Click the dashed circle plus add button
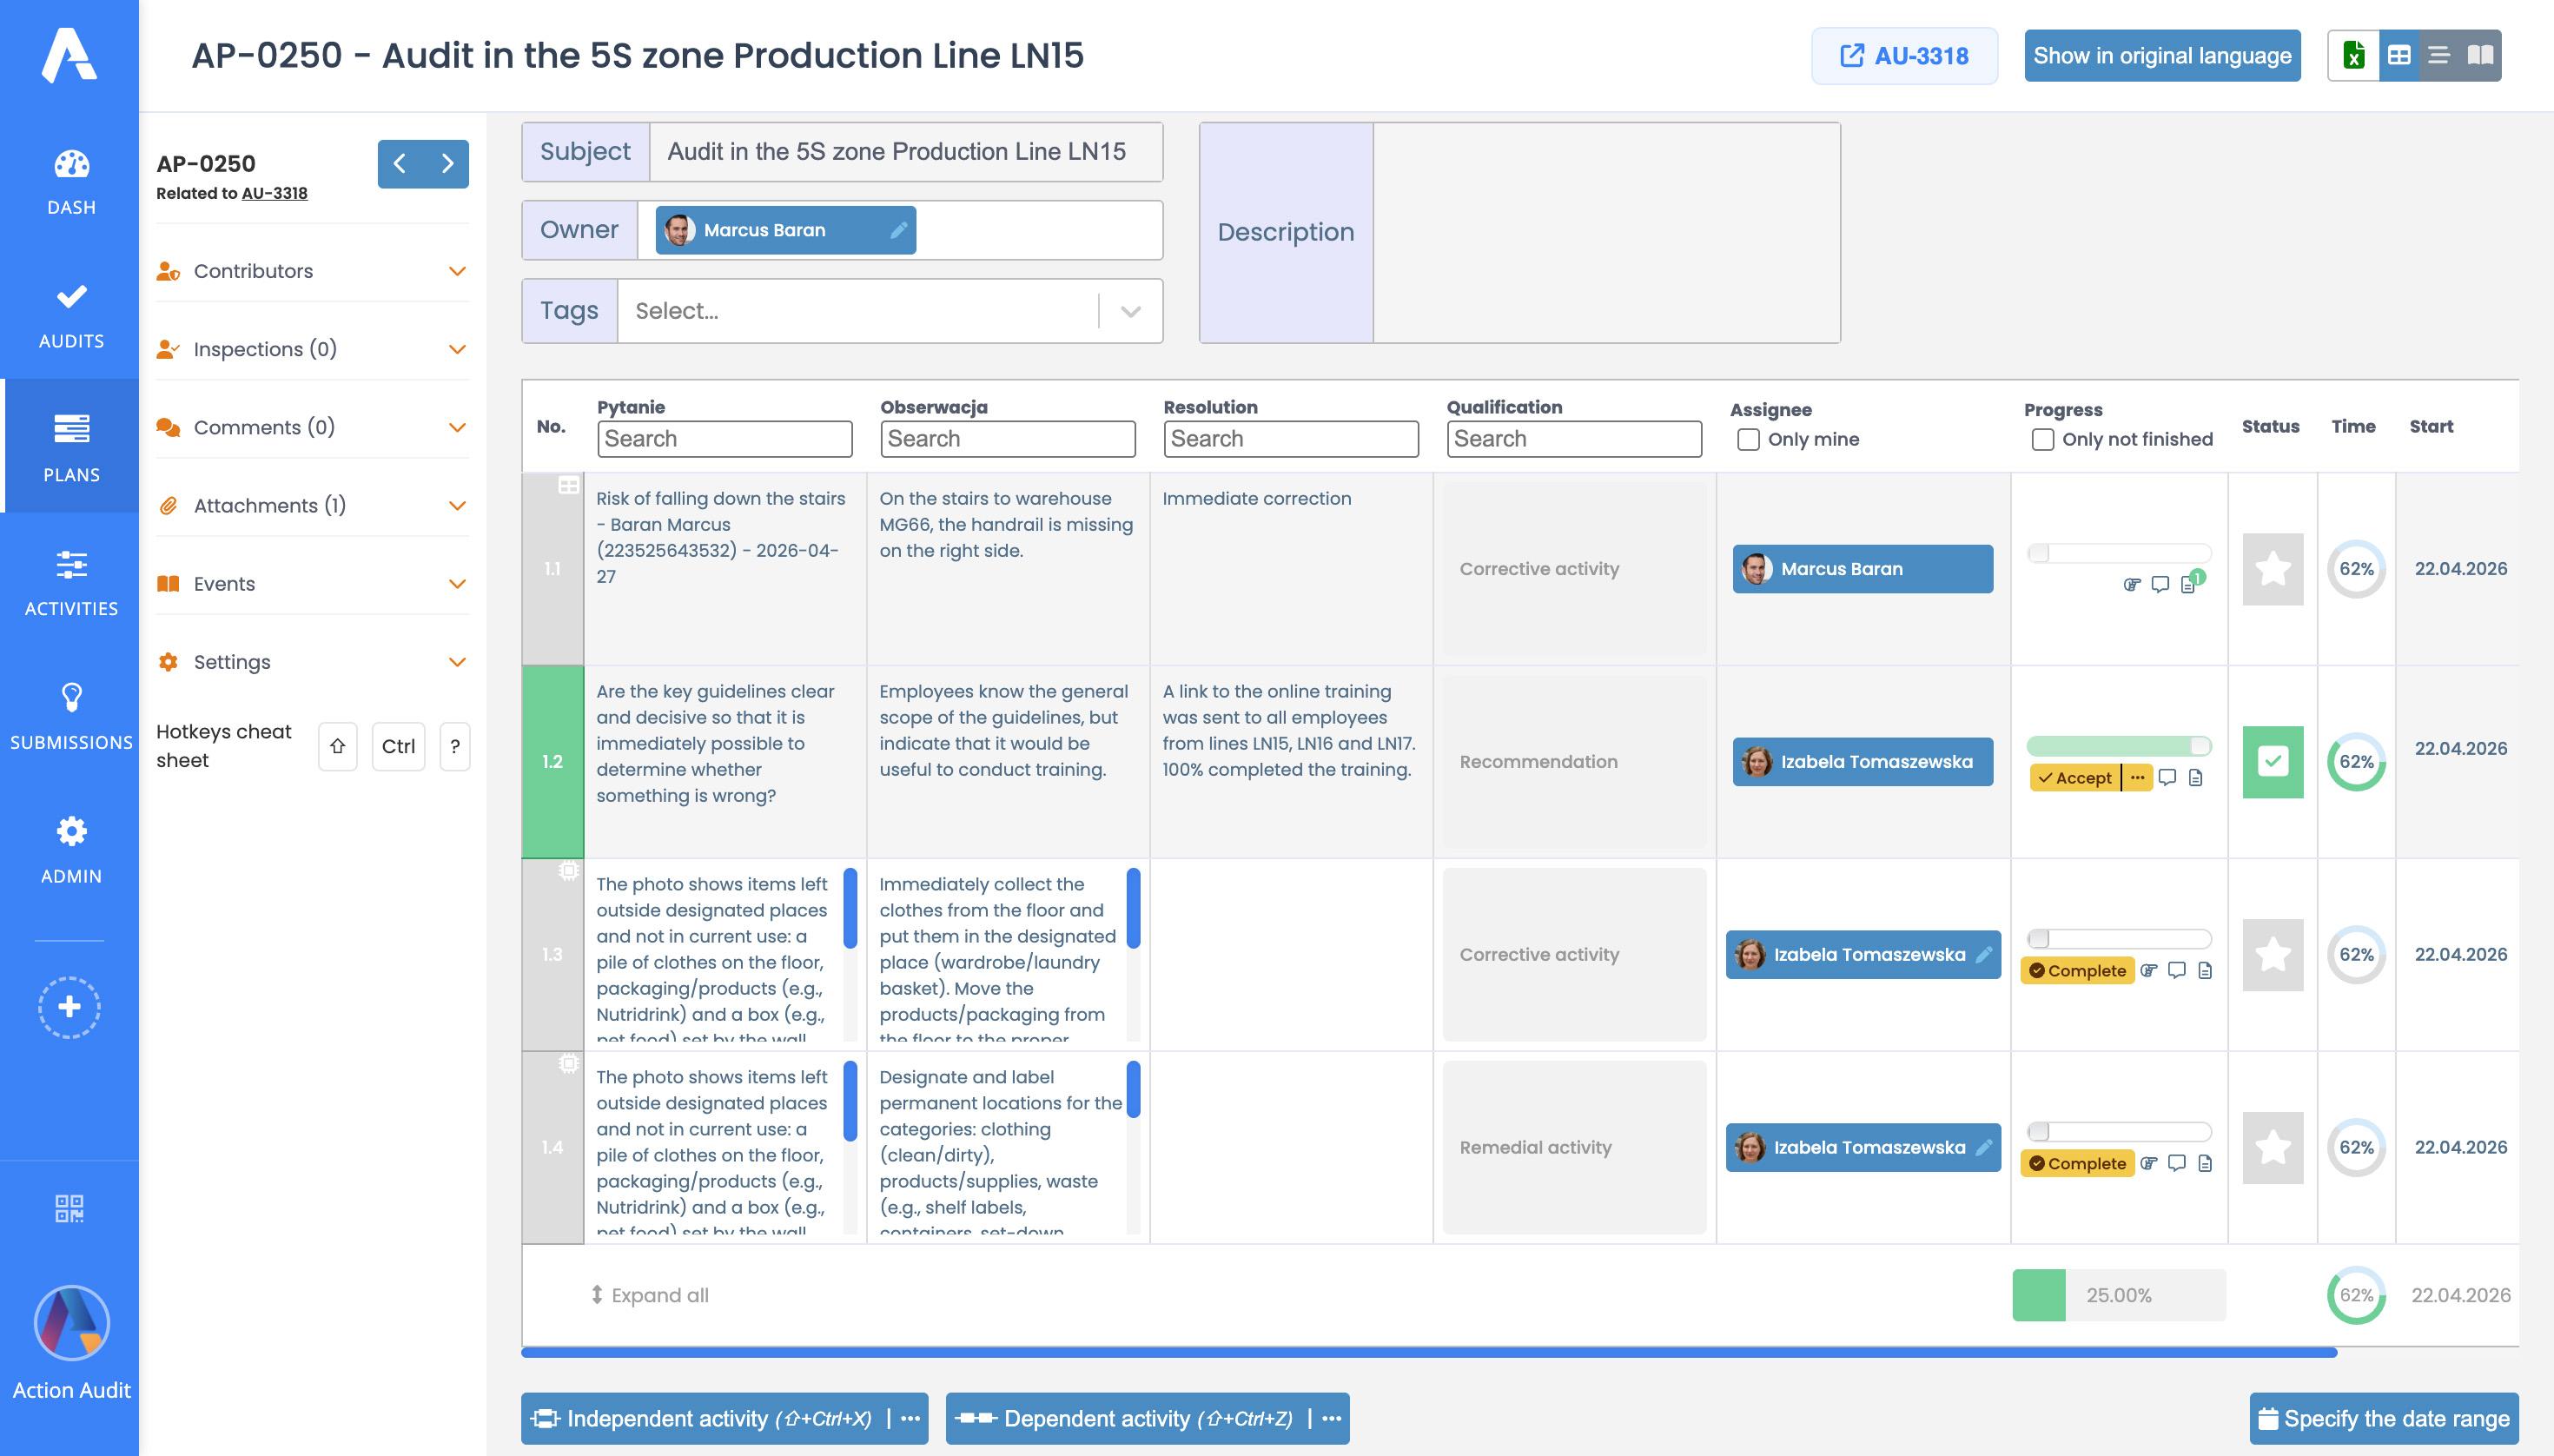This screenshot has height=1456, width=2554. pyautogui.click(x=69, y=1007)
